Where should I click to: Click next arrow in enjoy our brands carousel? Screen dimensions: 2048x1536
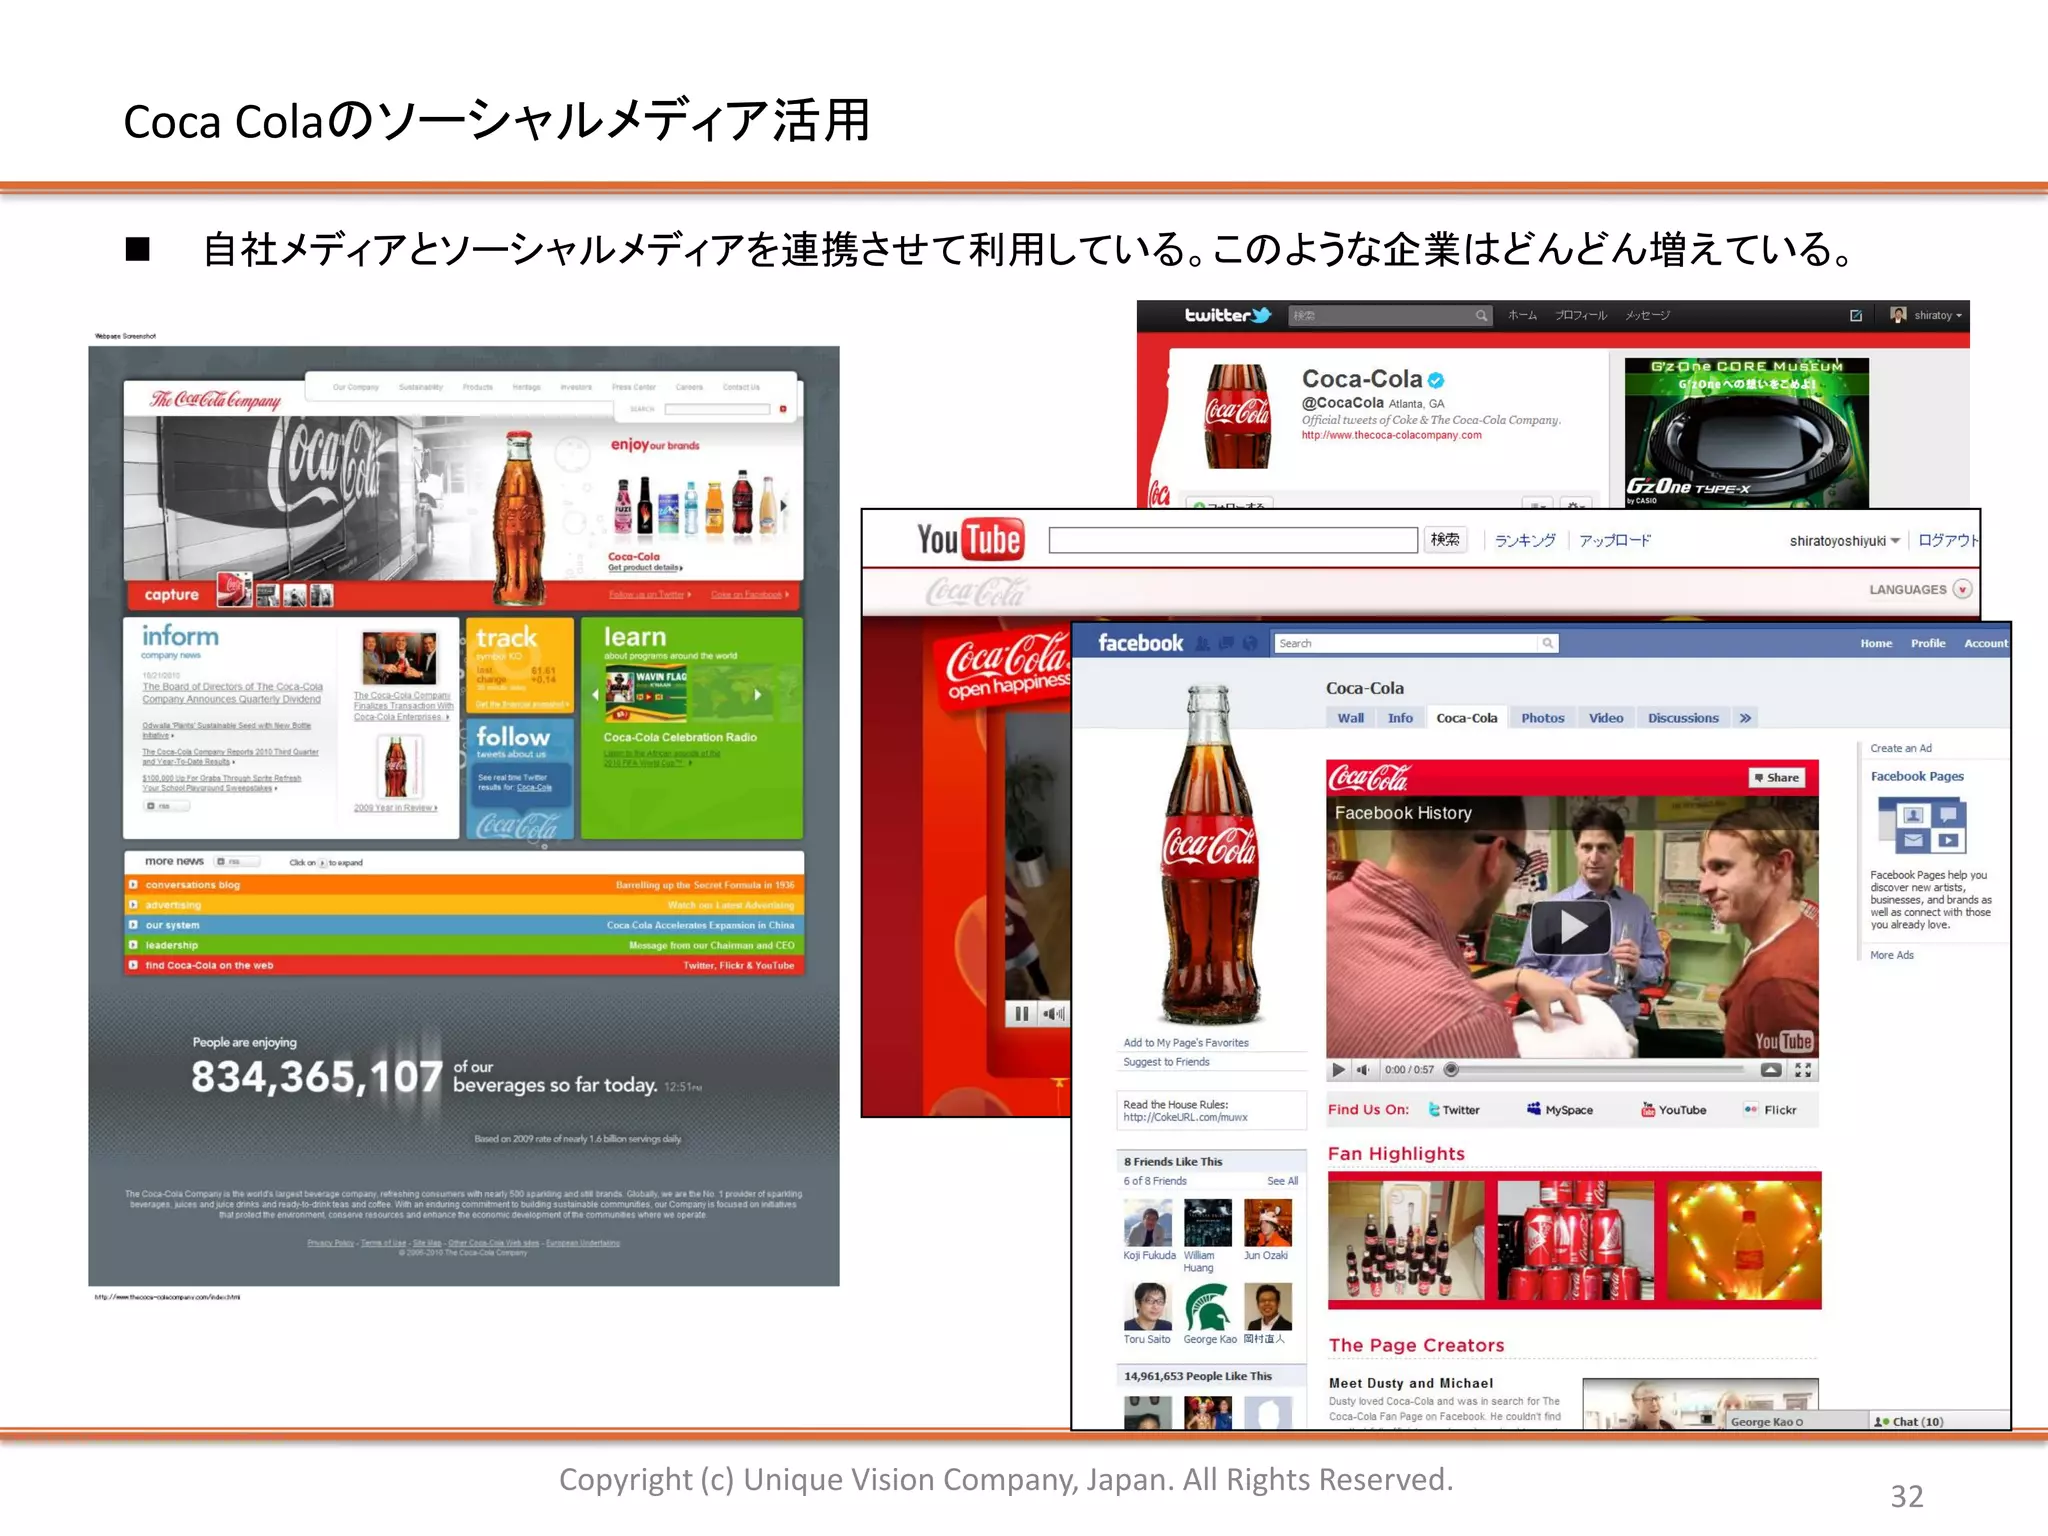[783, 506]
